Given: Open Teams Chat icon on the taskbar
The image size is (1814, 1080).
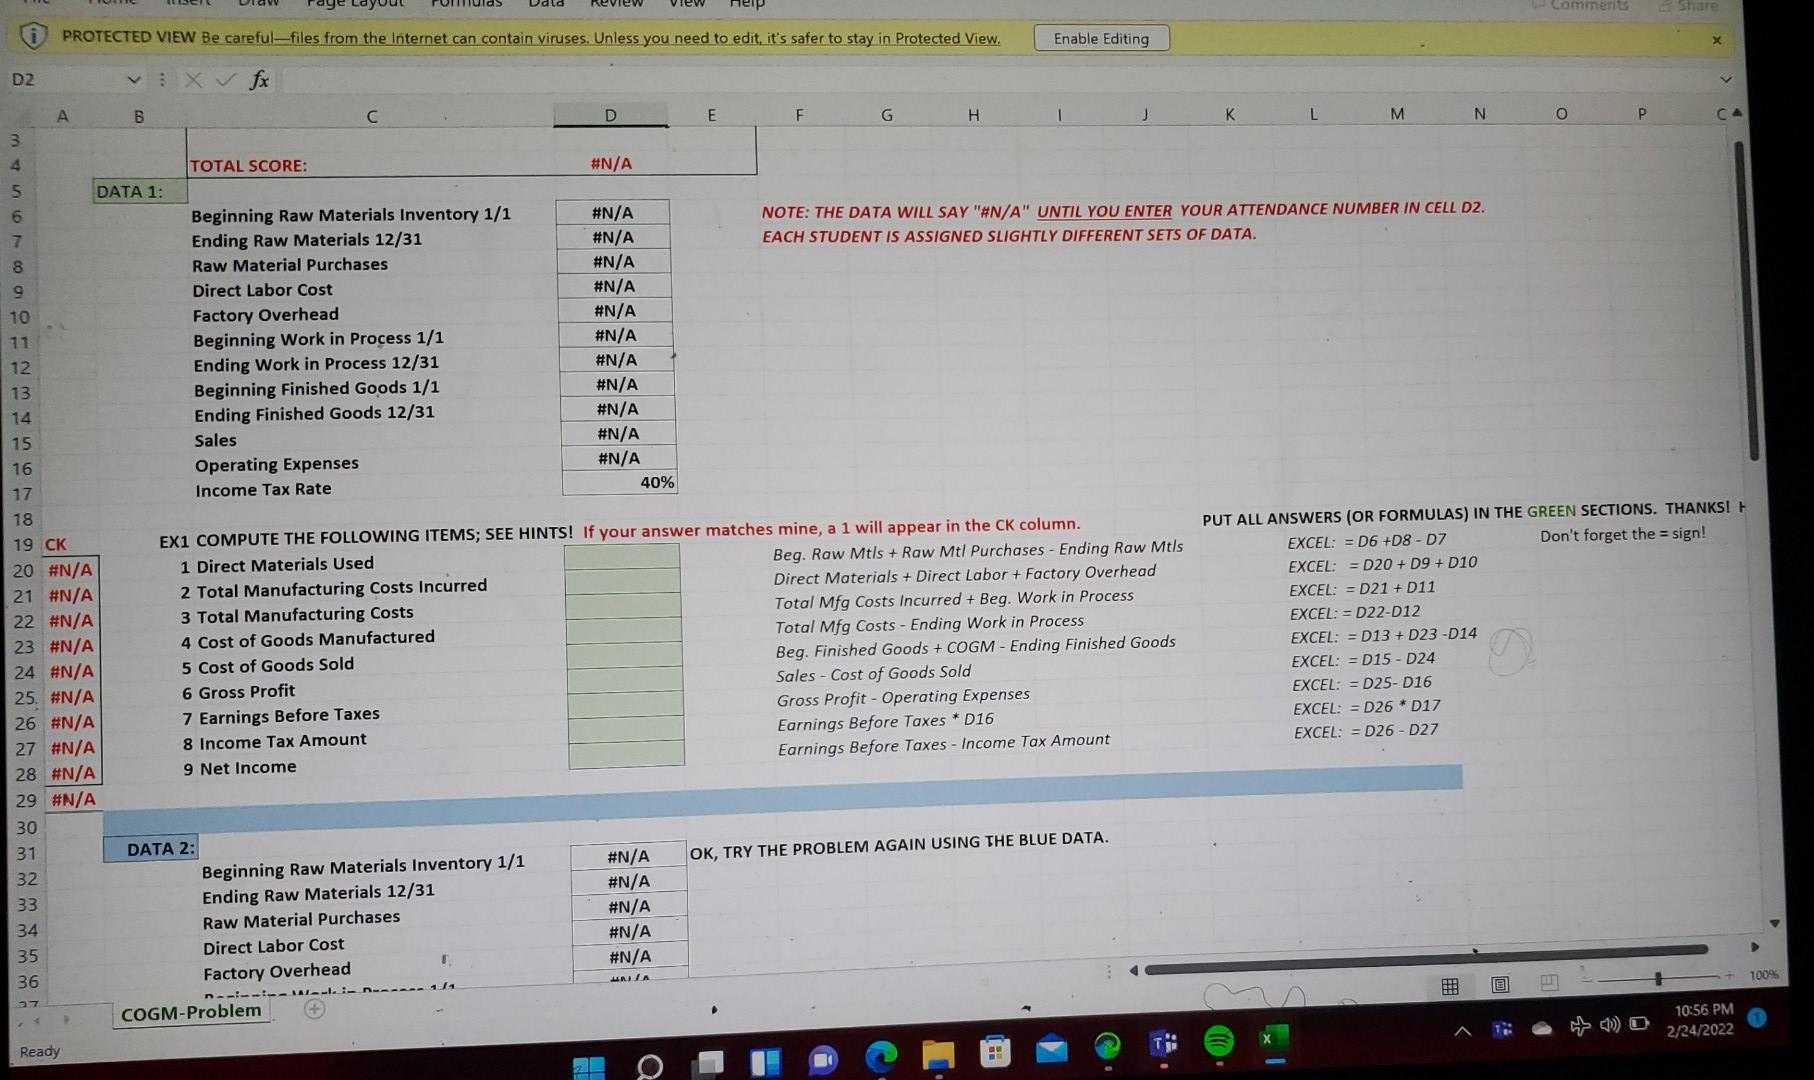Looking at the screenshot, I should 823,1060.
